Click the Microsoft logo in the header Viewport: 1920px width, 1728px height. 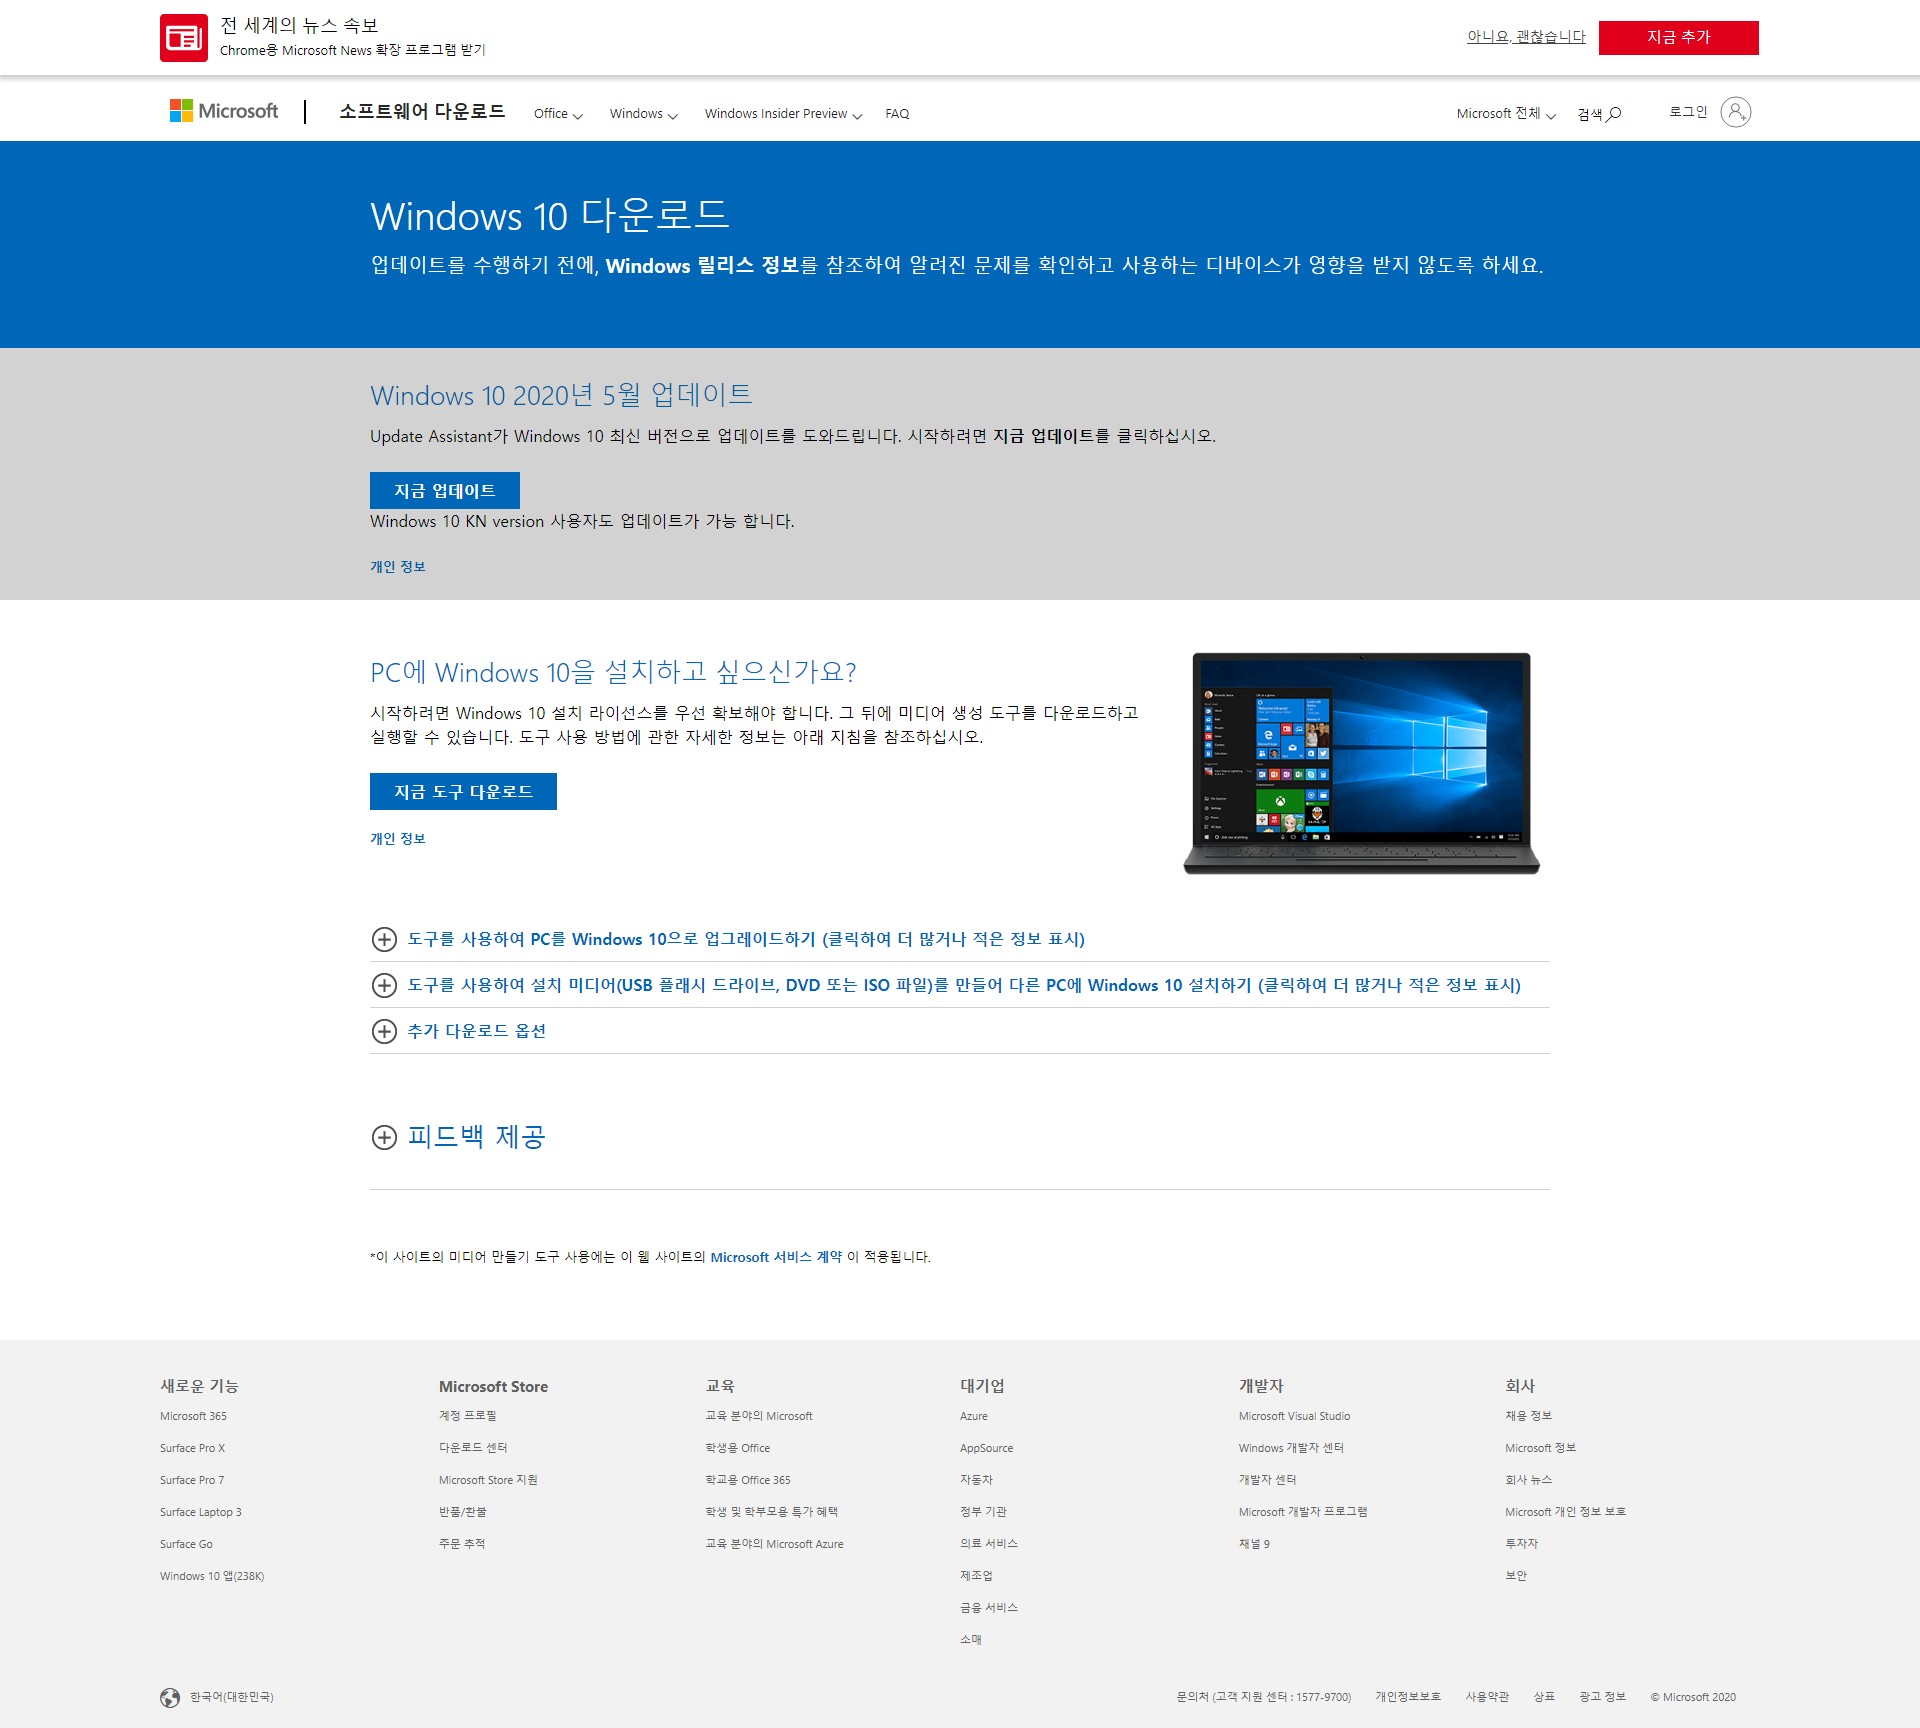coord(224,111)
